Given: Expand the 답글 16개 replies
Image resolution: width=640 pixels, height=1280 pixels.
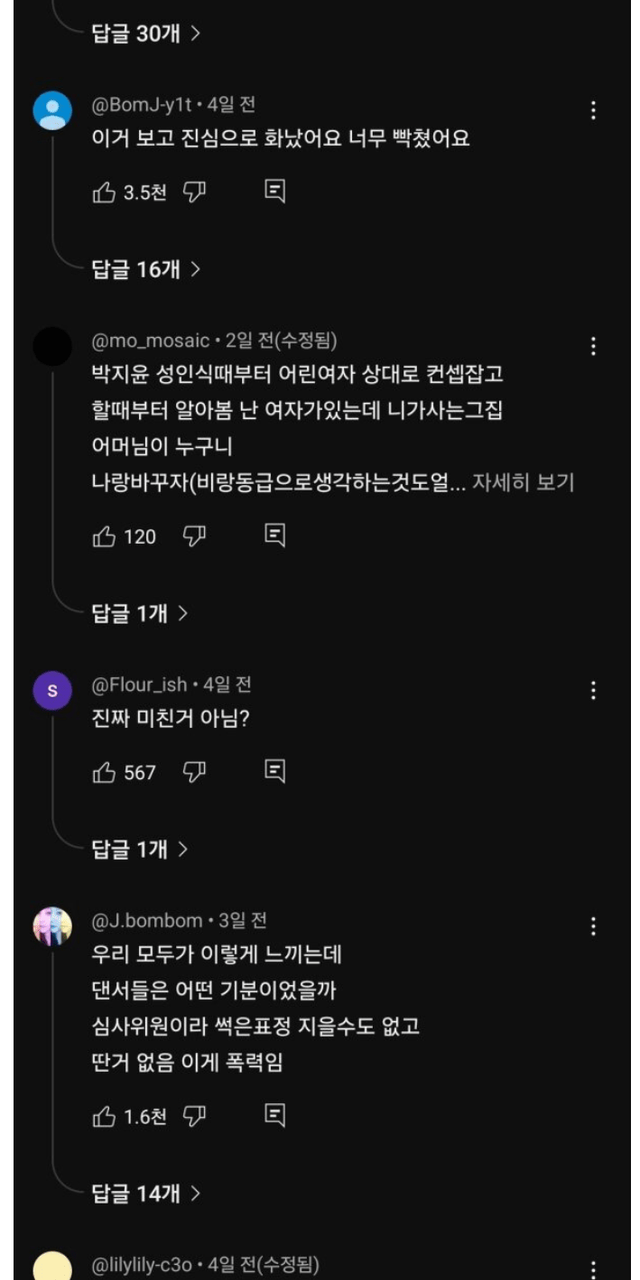Looking at the screenshot, I should [146, 269].
